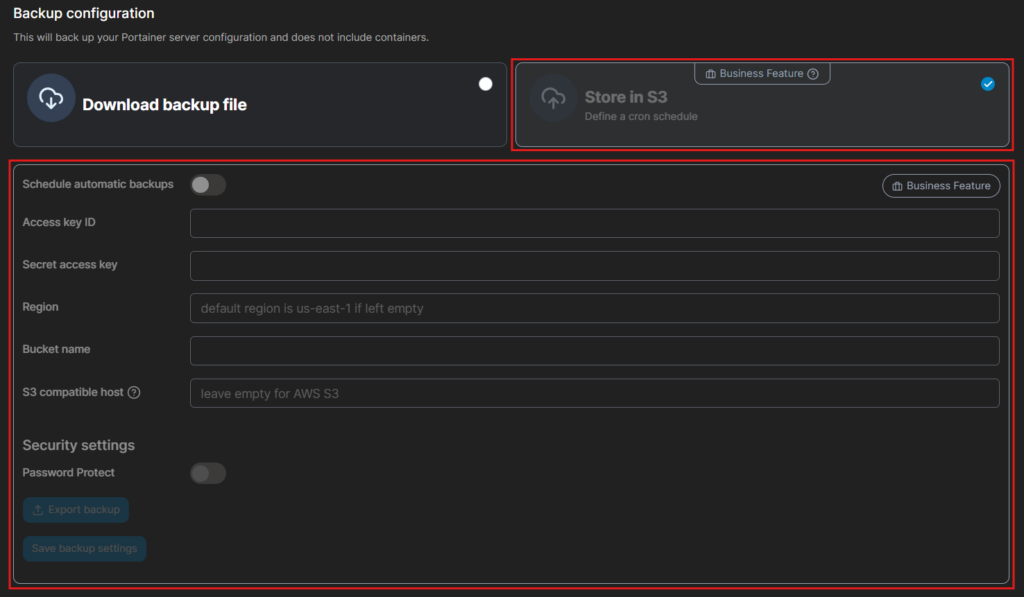1024x597 pixels.
Task: Click the Bucket name input field
Action: click(x=594, y=351)
